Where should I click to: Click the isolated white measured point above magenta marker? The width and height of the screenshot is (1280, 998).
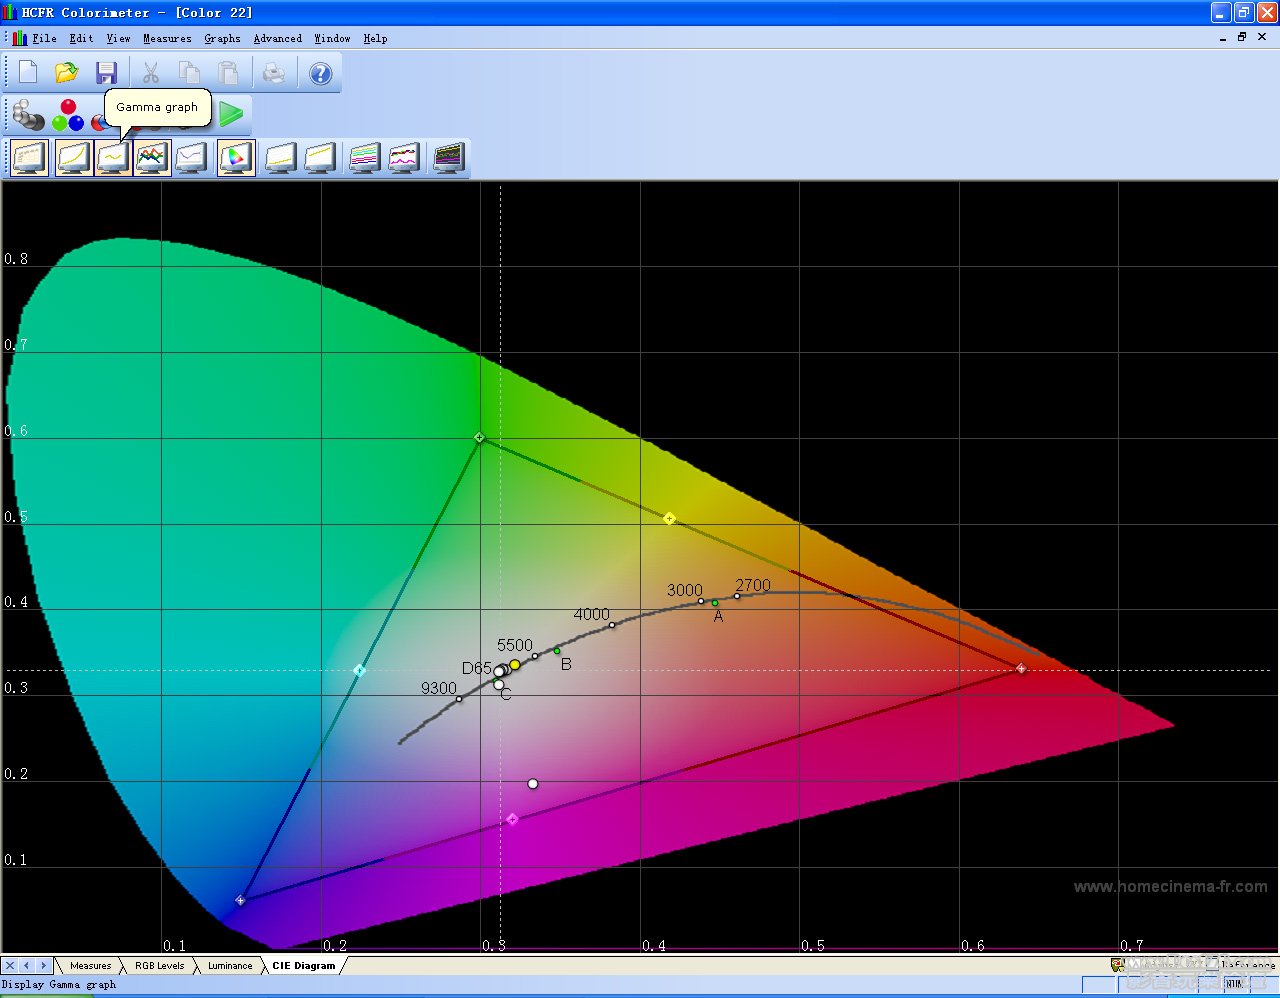point(533,784)
